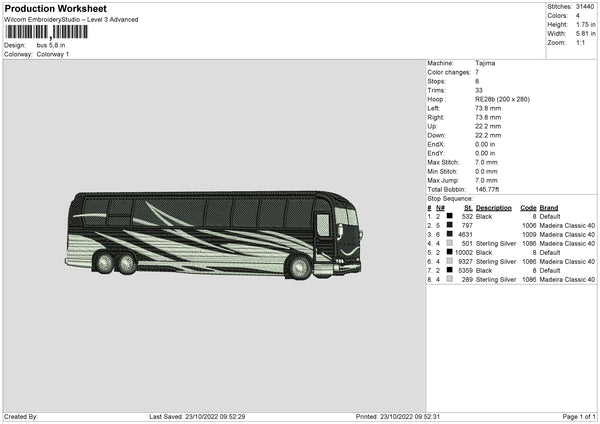Viewport: 600px width, 424px height.
Task: Click stitch count '289' in row 8
Action: (x=467, y=279)
